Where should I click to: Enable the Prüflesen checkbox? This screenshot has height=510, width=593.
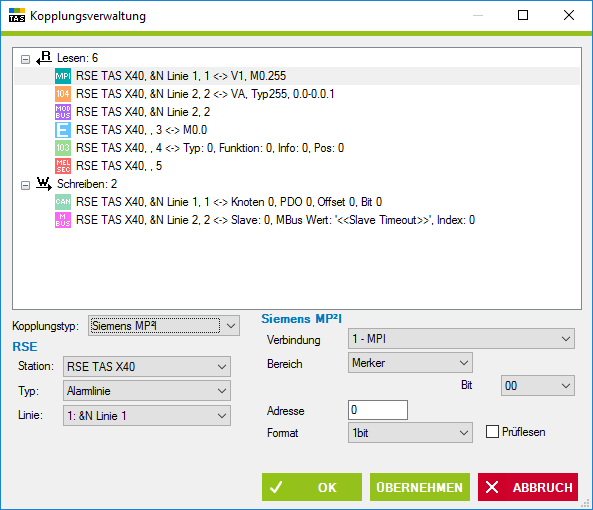(492, 432)
